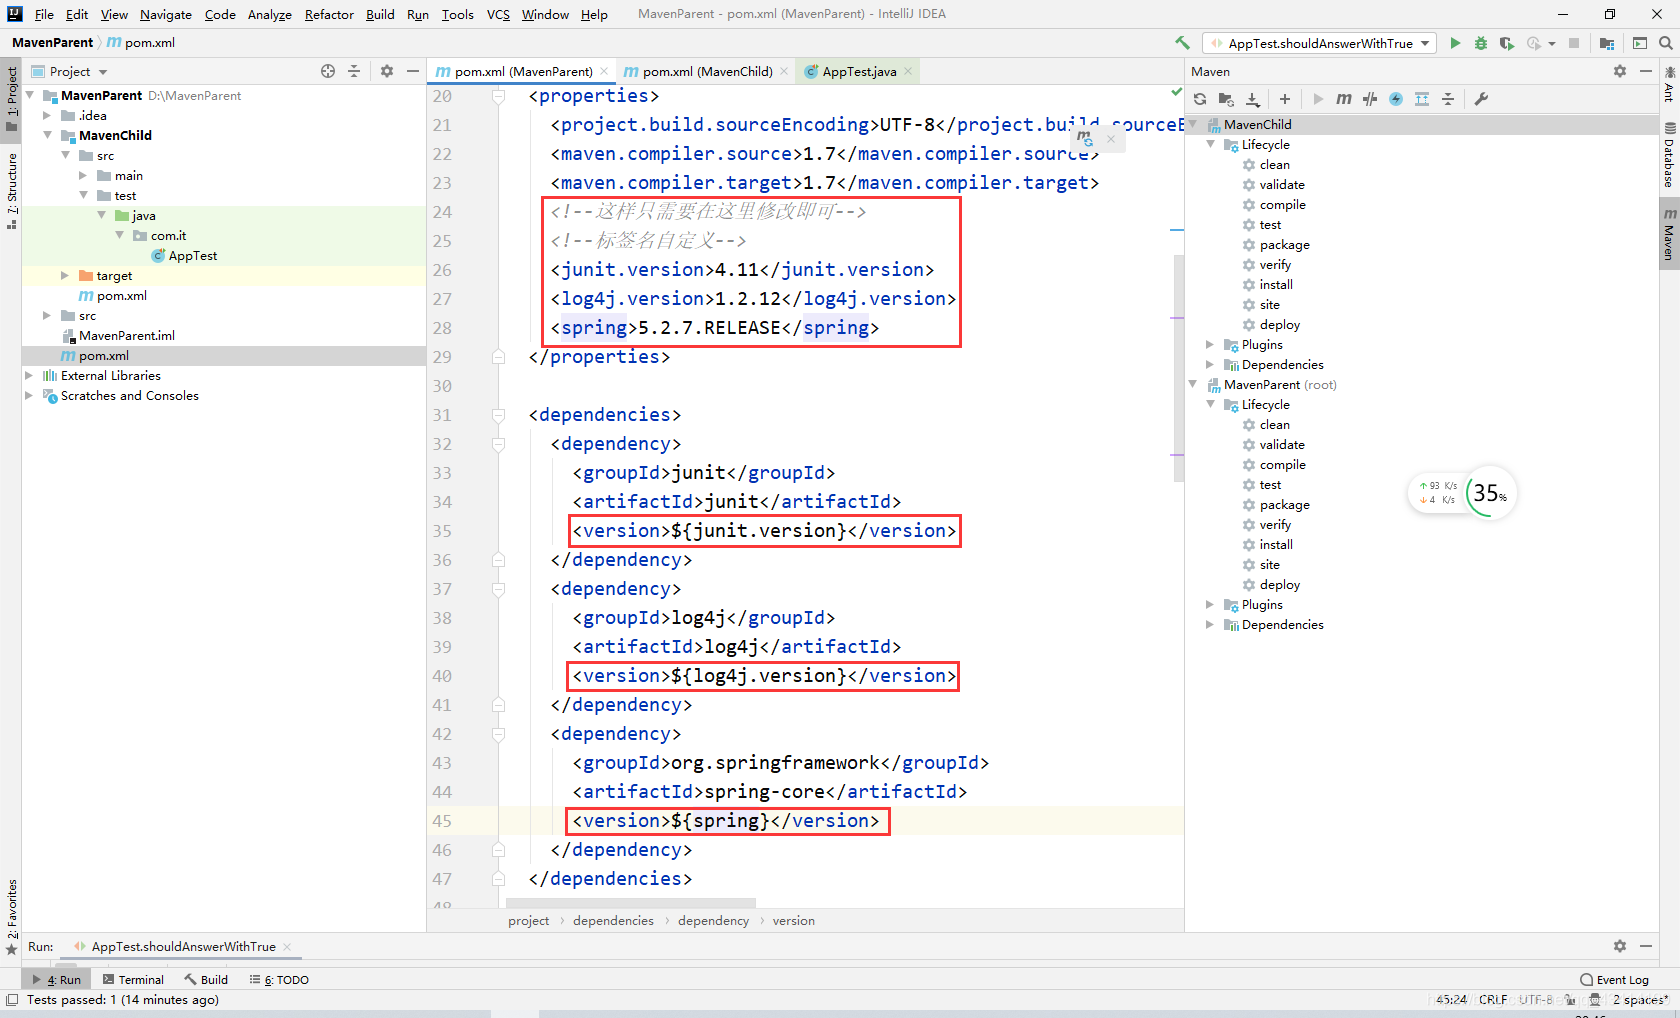Open the Event Log

tap(1614, 980)
